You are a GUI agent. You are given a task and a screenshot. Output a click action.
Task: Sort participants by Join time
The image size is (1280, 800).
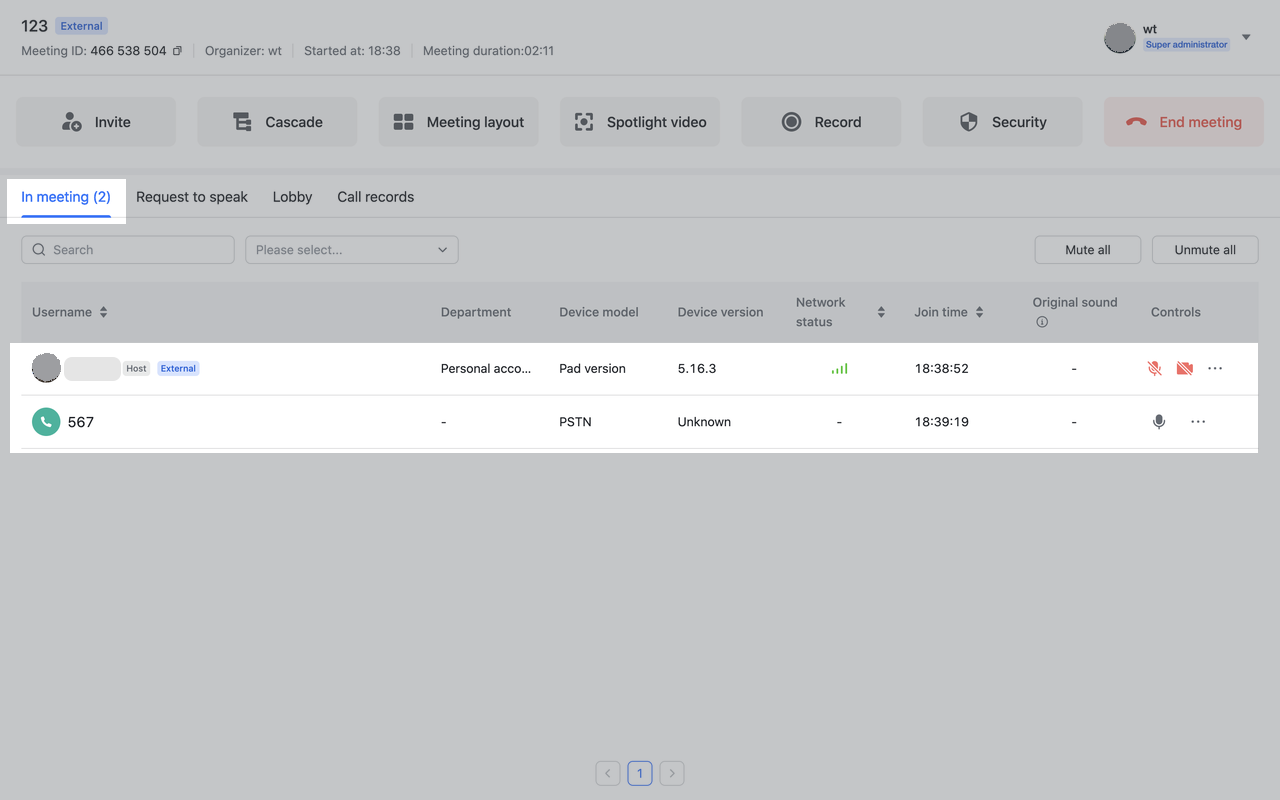979,312
